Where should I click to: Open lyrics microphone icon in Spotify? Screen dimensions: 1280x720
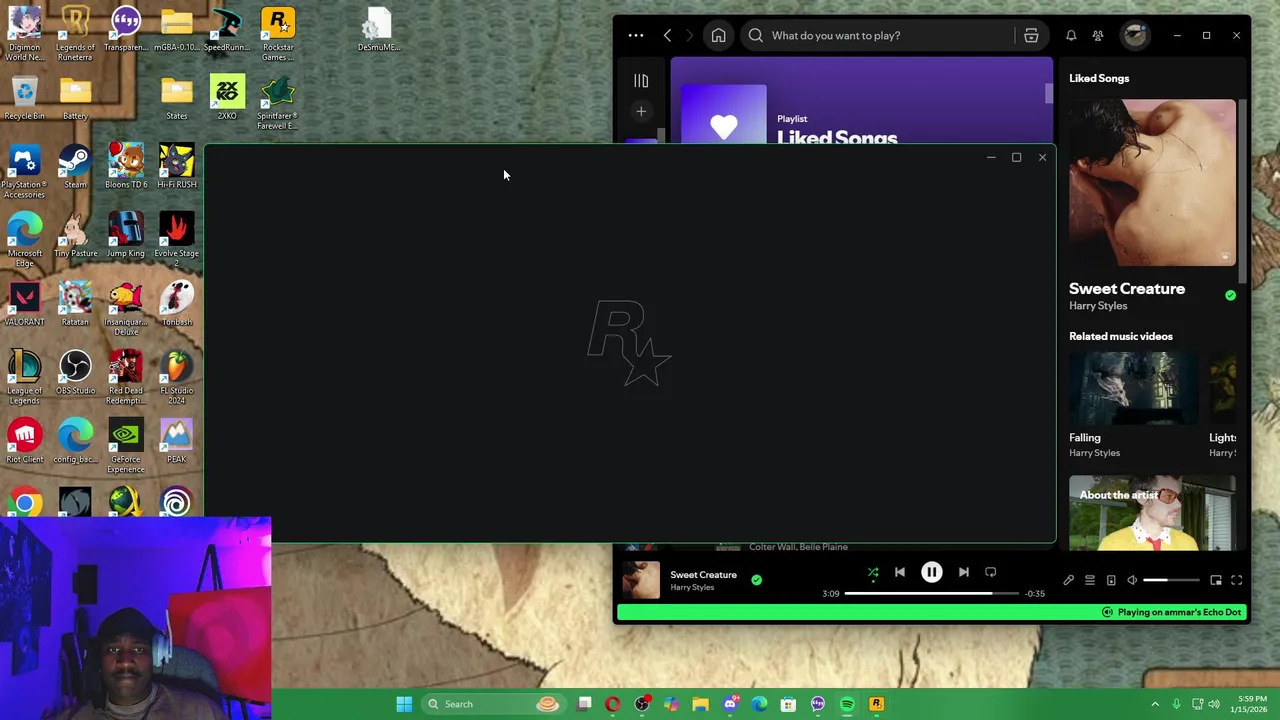[x=1068, y=580]
